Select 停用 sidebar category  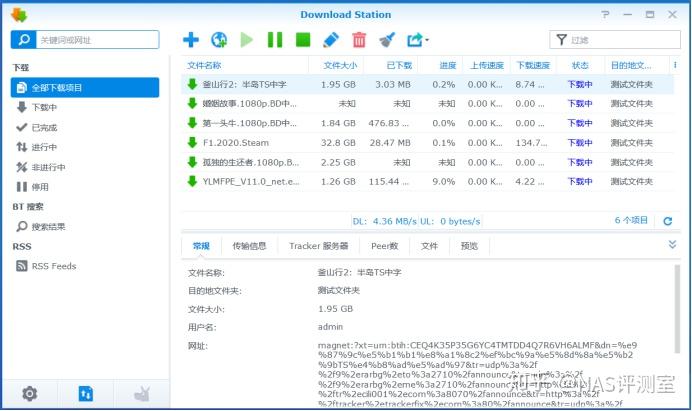click(85, 187)
